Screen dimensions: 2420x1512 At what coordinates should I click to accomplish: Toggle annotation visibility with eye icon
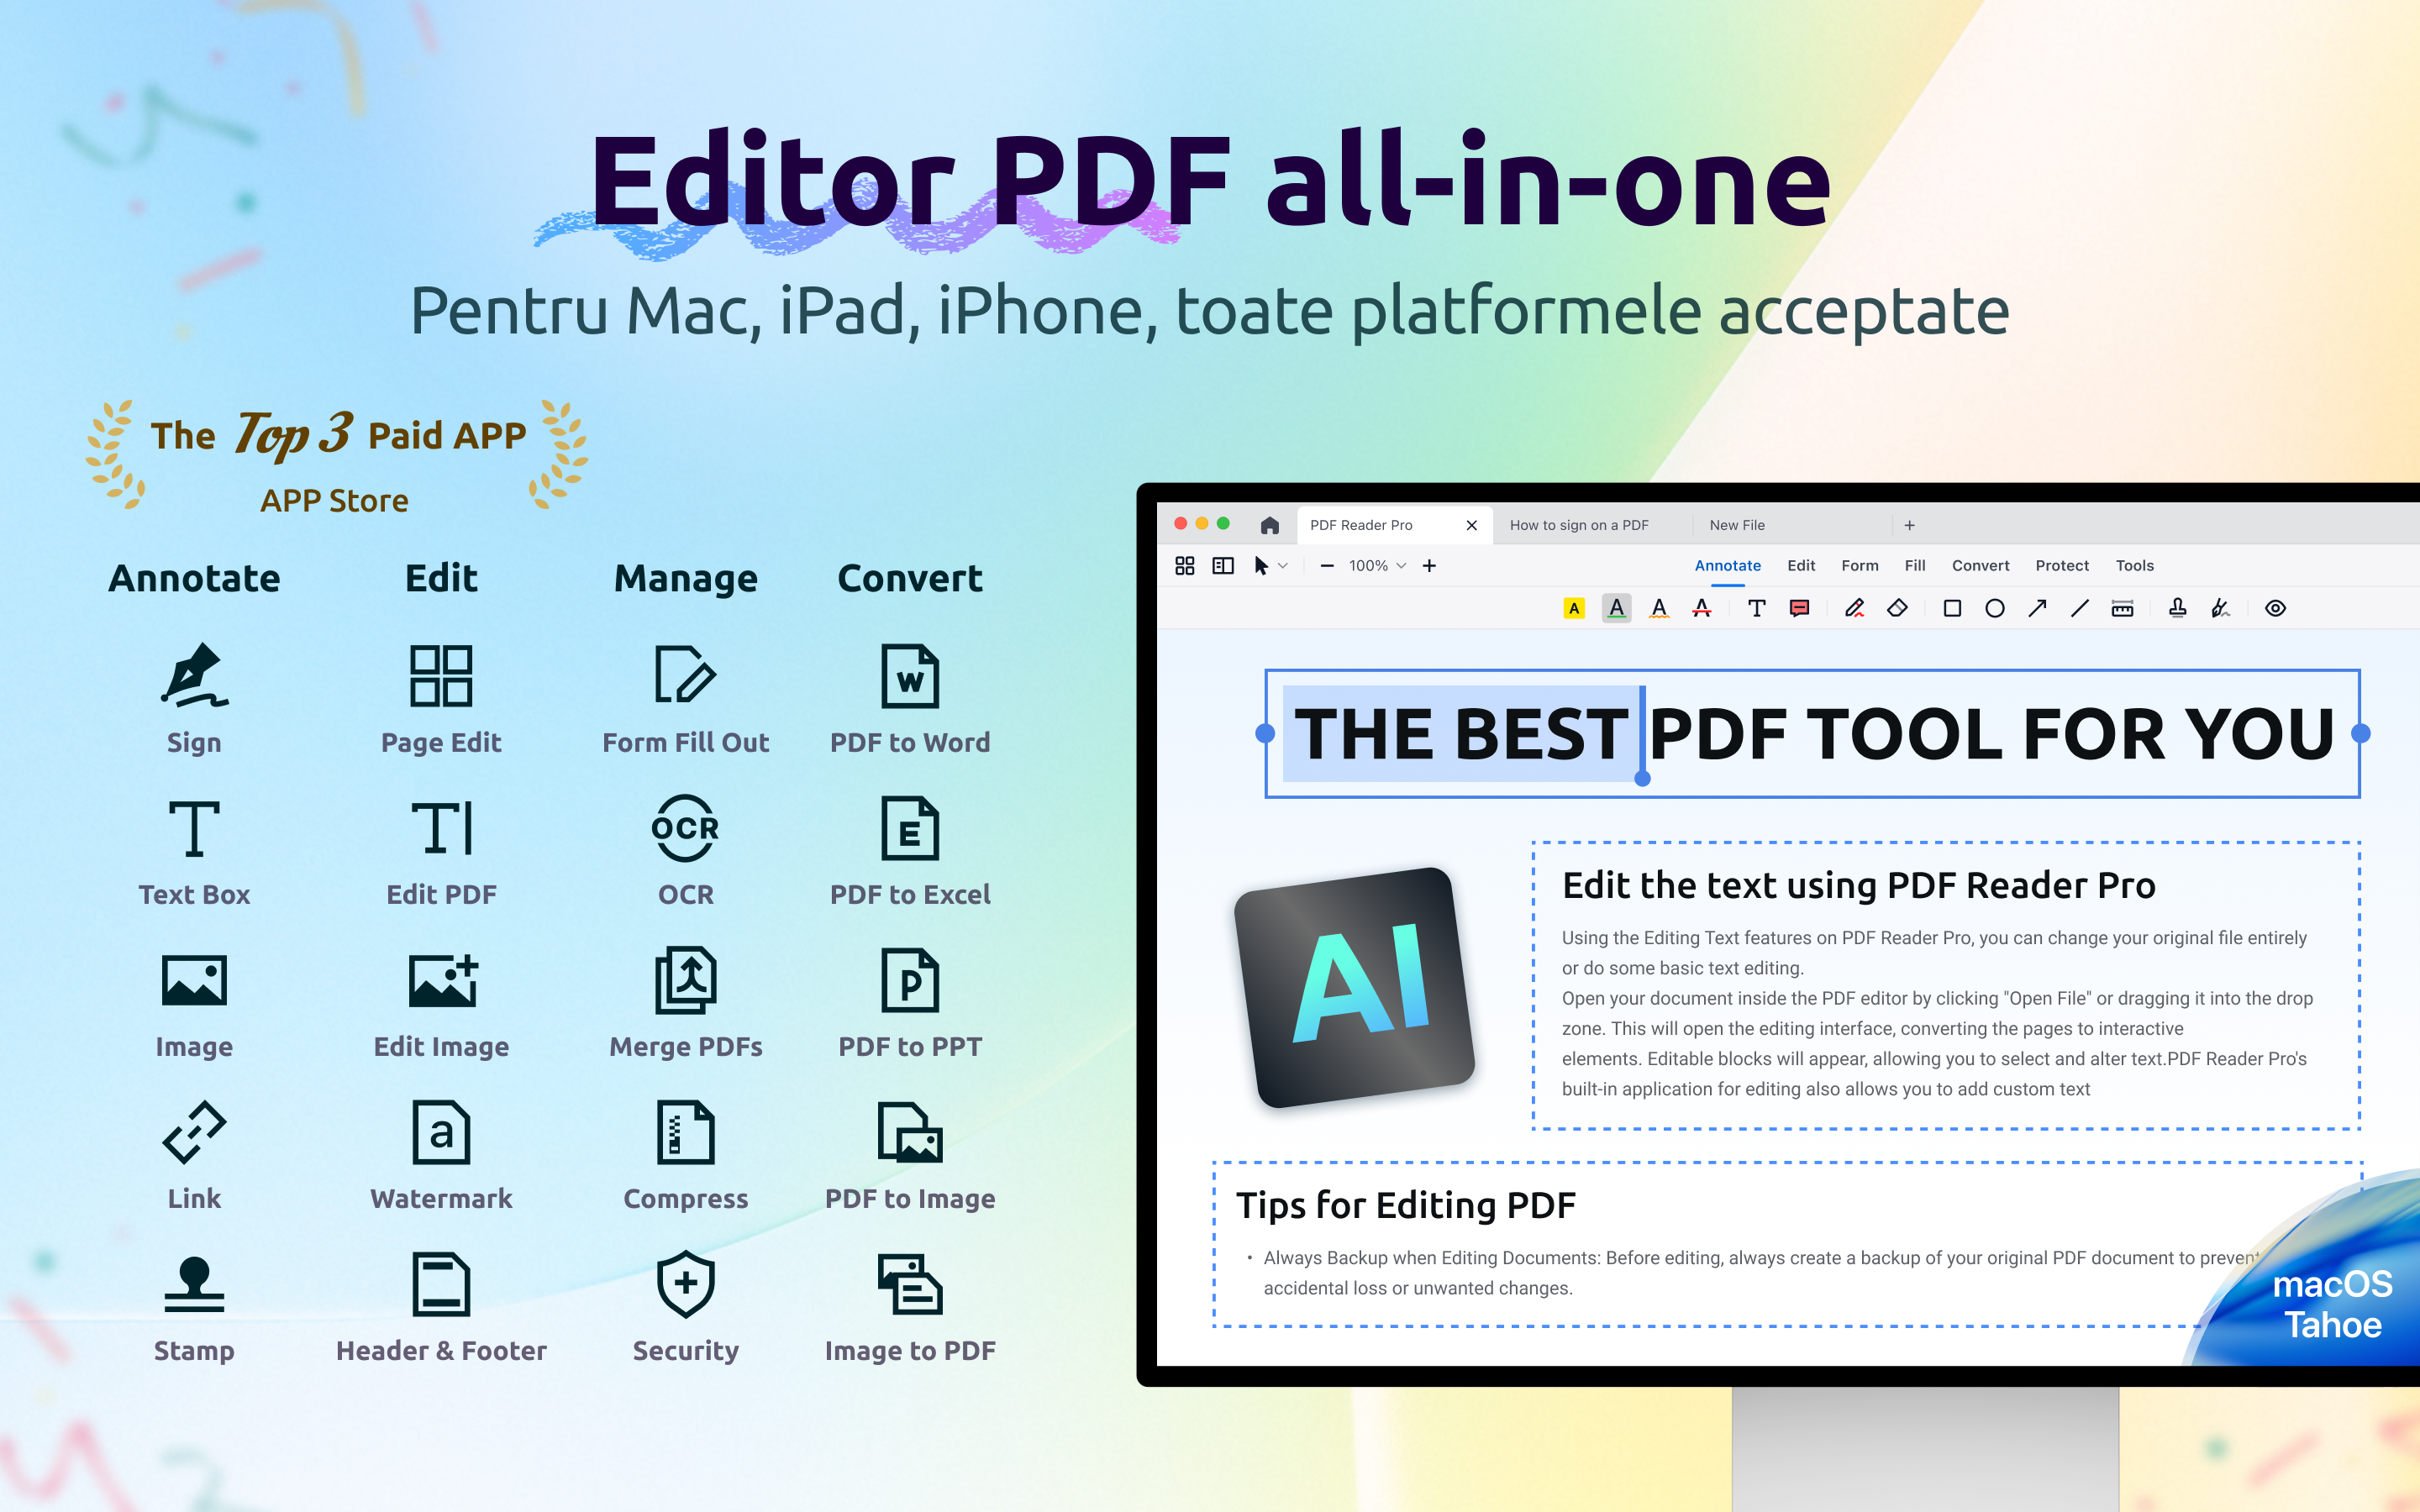pyautogui.click(x=2275, y=608)
